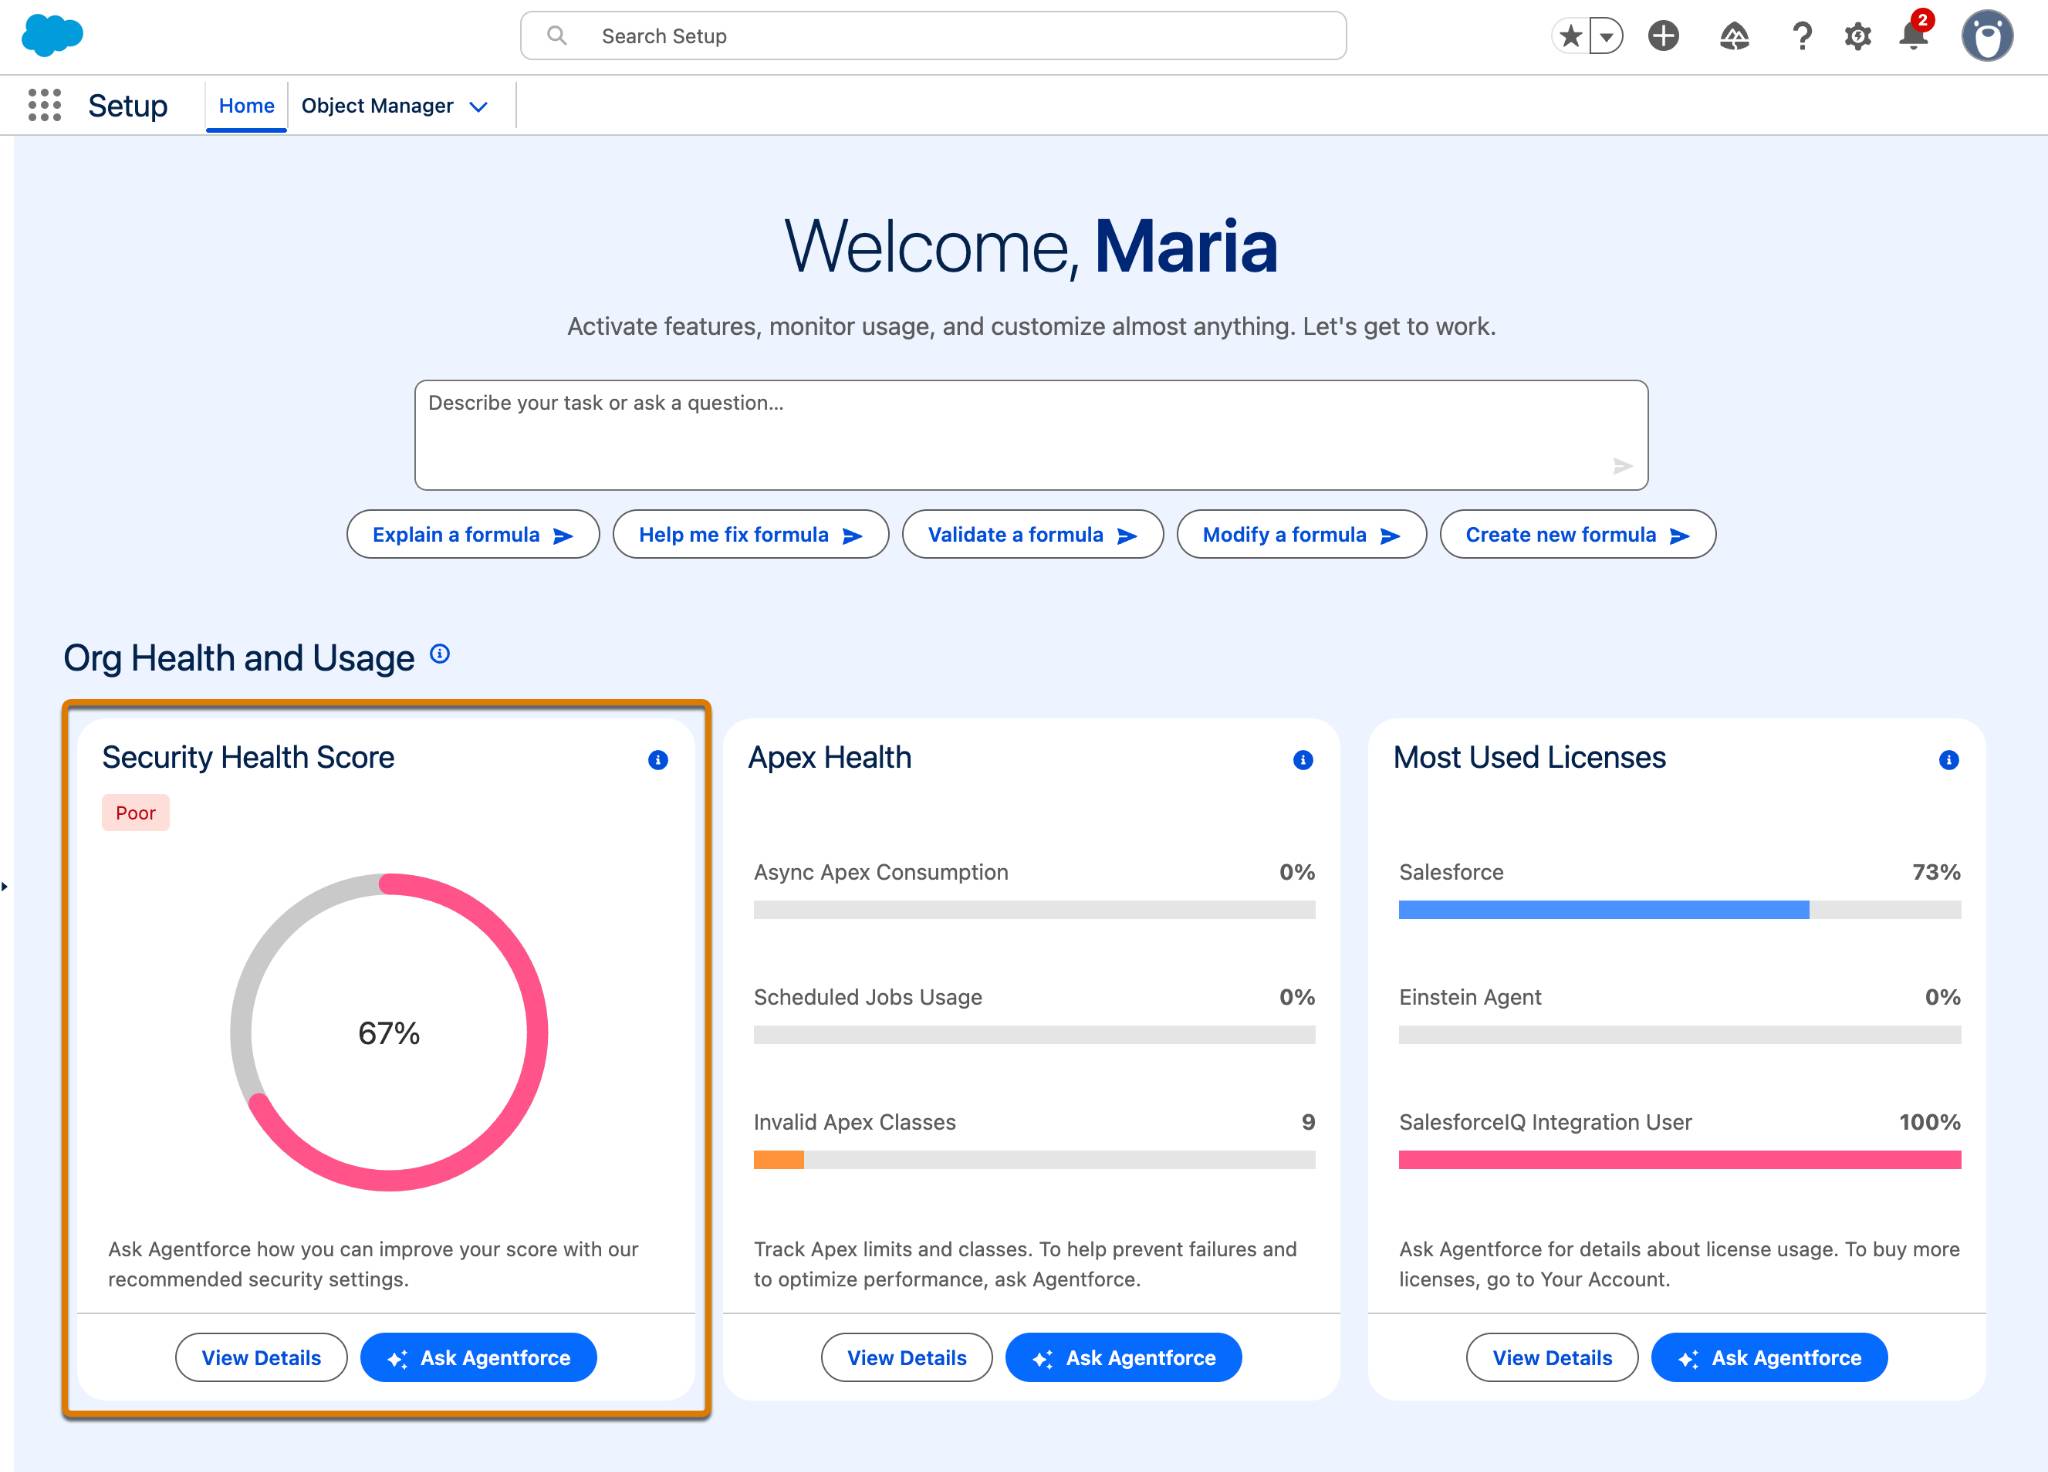Show info for Most Used Licenses card

(x=1949, y=760)
